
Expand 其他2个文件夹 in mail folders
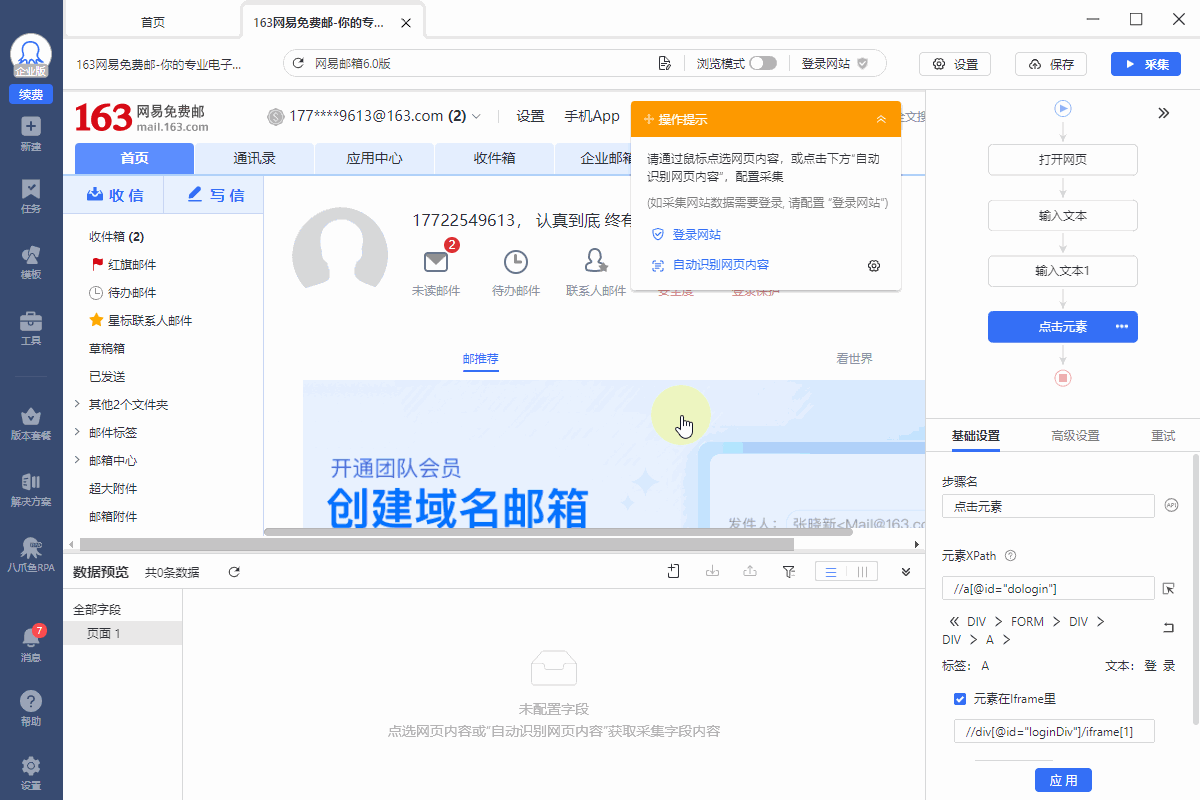[x=78, y=404]
